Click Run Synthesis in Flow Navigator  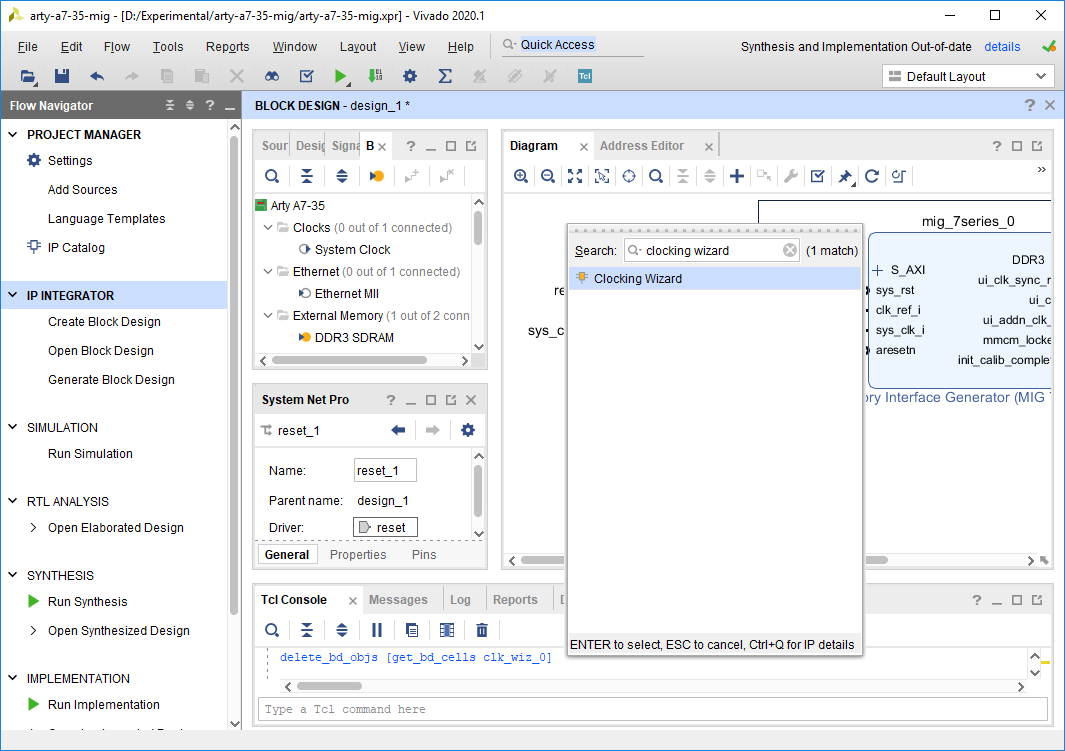tap(88, 602)
